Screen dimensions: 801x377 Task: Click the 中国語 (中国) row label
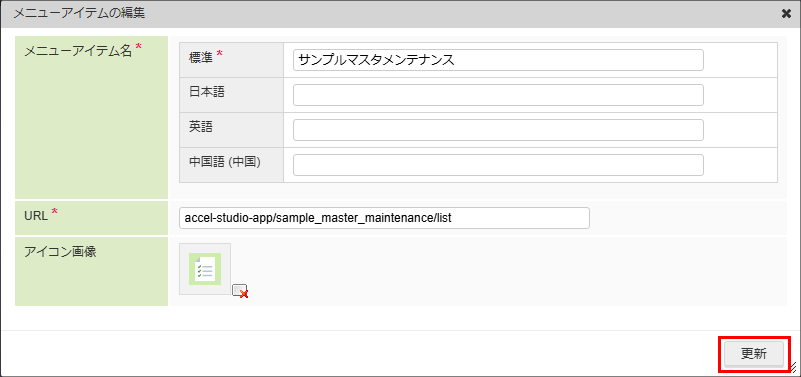tap(225, 161)
